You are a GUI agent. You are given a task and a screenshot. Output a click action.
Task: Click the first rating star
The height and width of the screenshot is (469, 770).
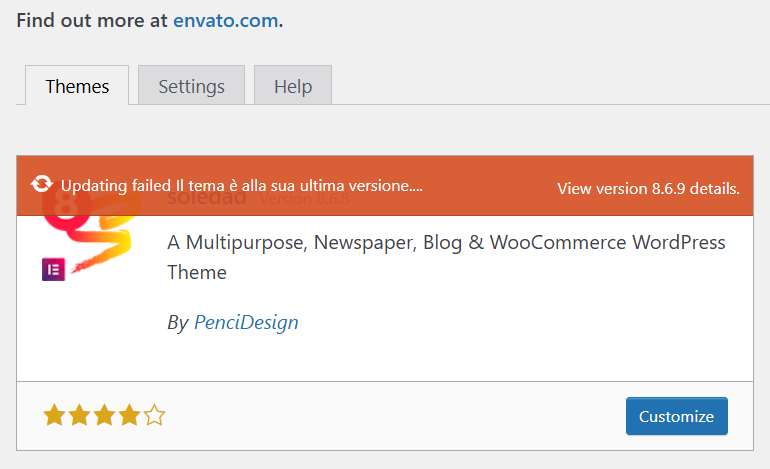click(54, 415)
